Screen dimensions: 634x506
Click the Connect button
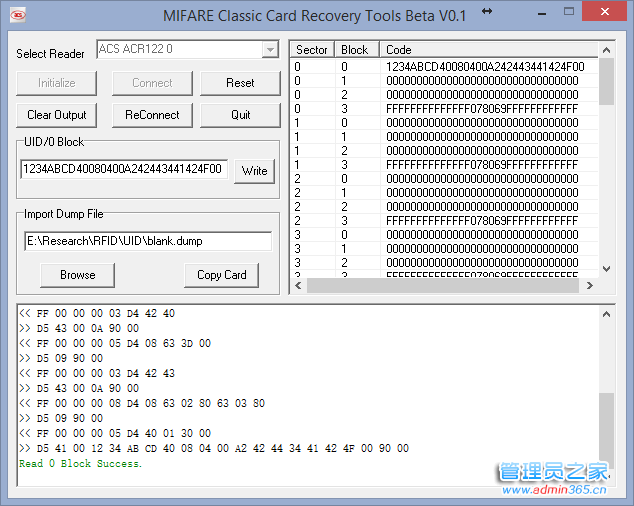[x=152, y=83]
